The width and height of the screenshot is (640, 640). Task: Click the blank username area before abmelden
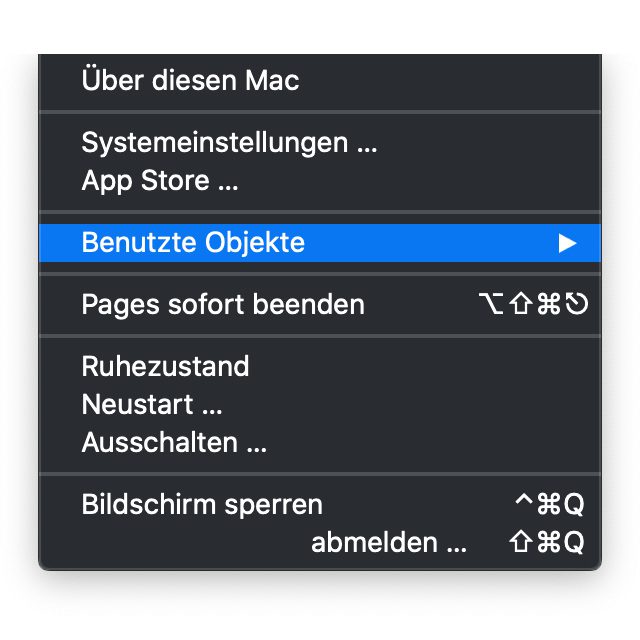(x=190, y=543)
